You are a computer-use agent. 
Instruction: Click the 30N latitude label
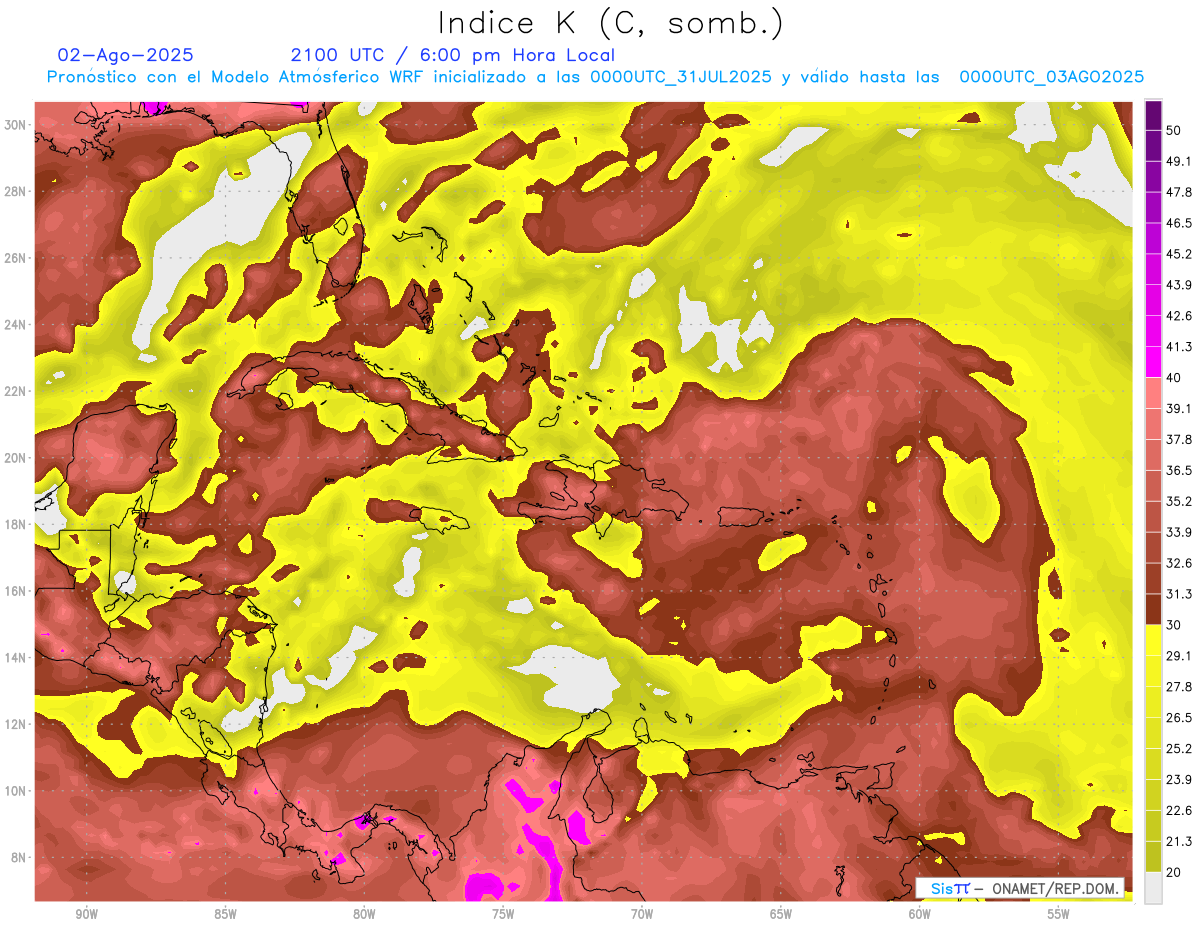tap(17, 124)
